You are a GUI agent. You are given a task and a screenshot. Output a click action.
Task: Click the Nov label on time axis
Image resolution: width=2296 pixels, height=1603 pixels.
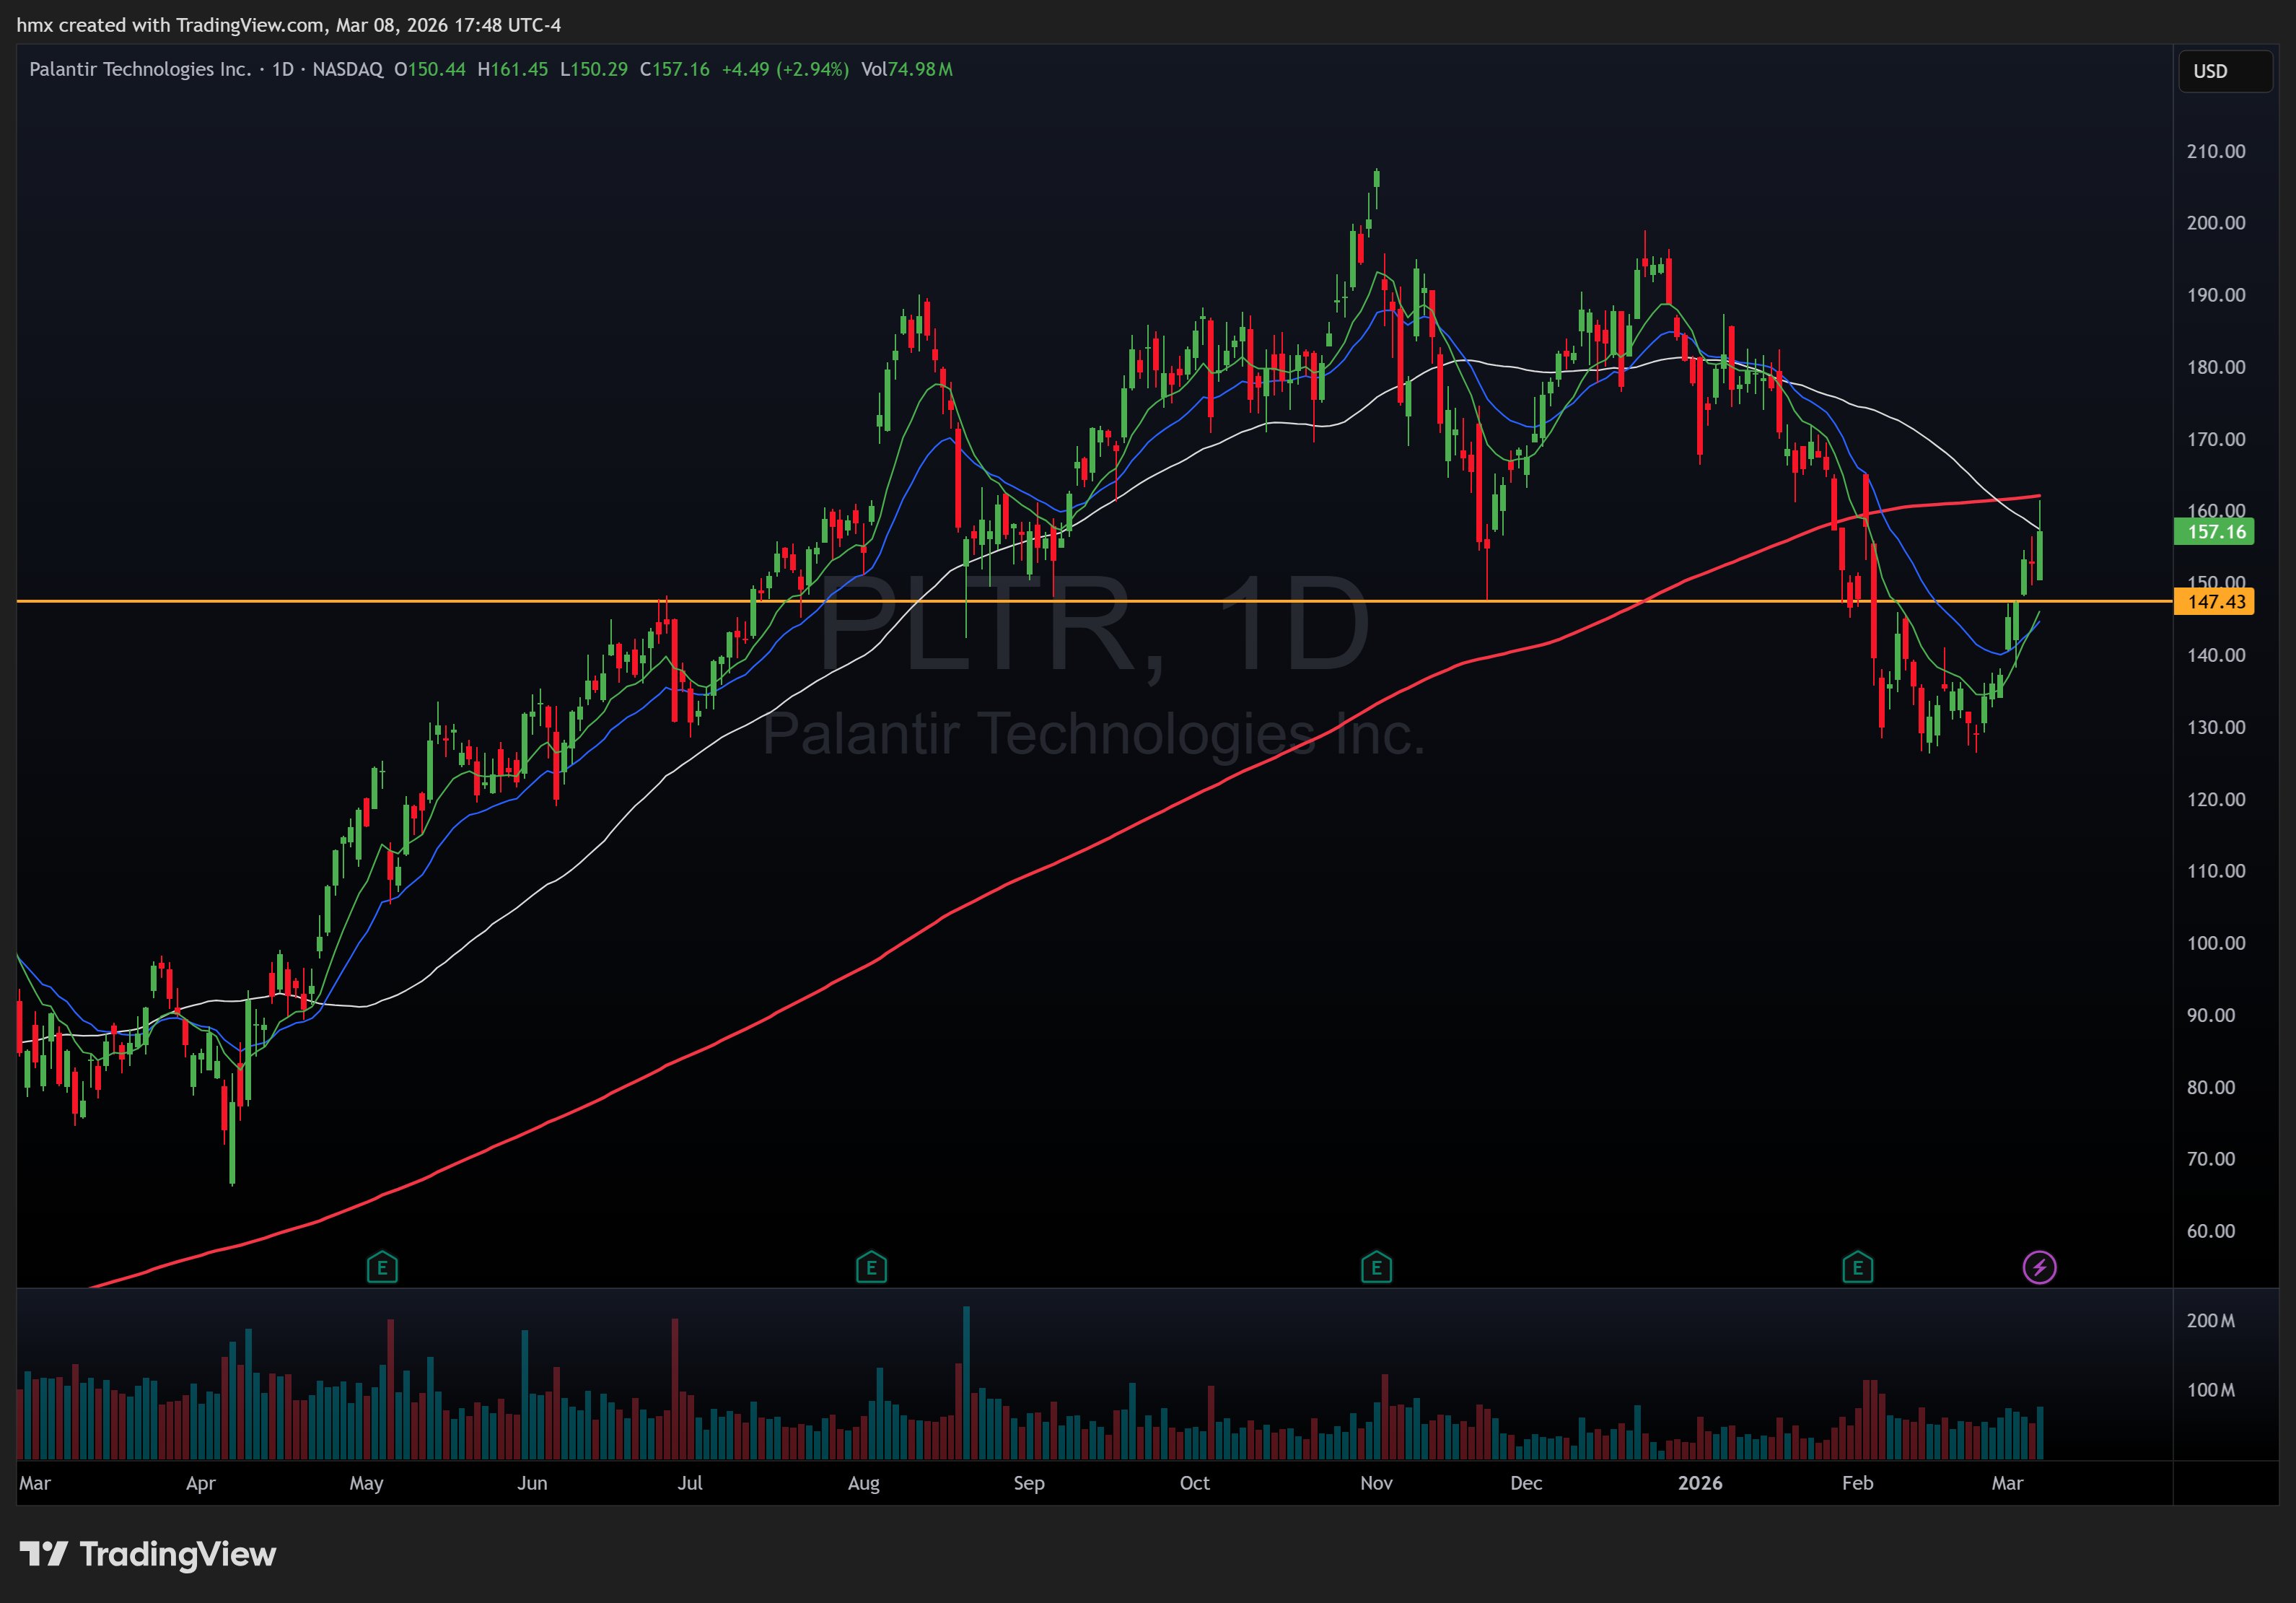click(1376, 1483)
